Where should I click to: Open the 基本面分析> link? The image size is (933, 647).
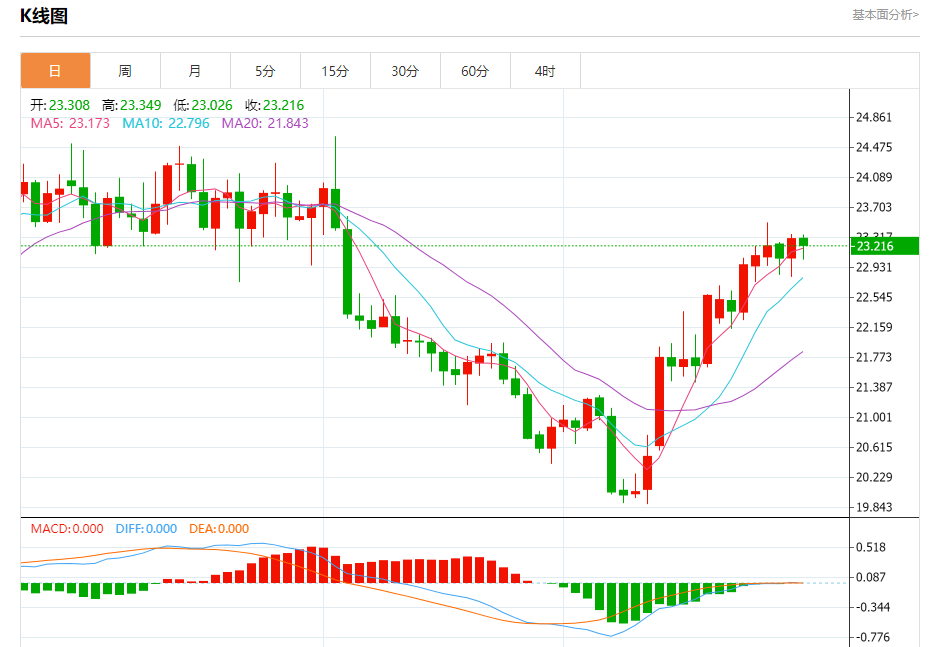pyautogui.click(x=885, y=14)
